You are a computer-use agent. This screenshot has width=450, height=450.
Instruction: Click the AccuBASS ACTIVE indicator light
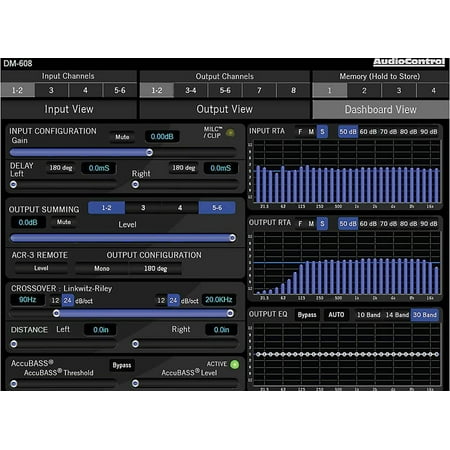click(x=235, y=364)
